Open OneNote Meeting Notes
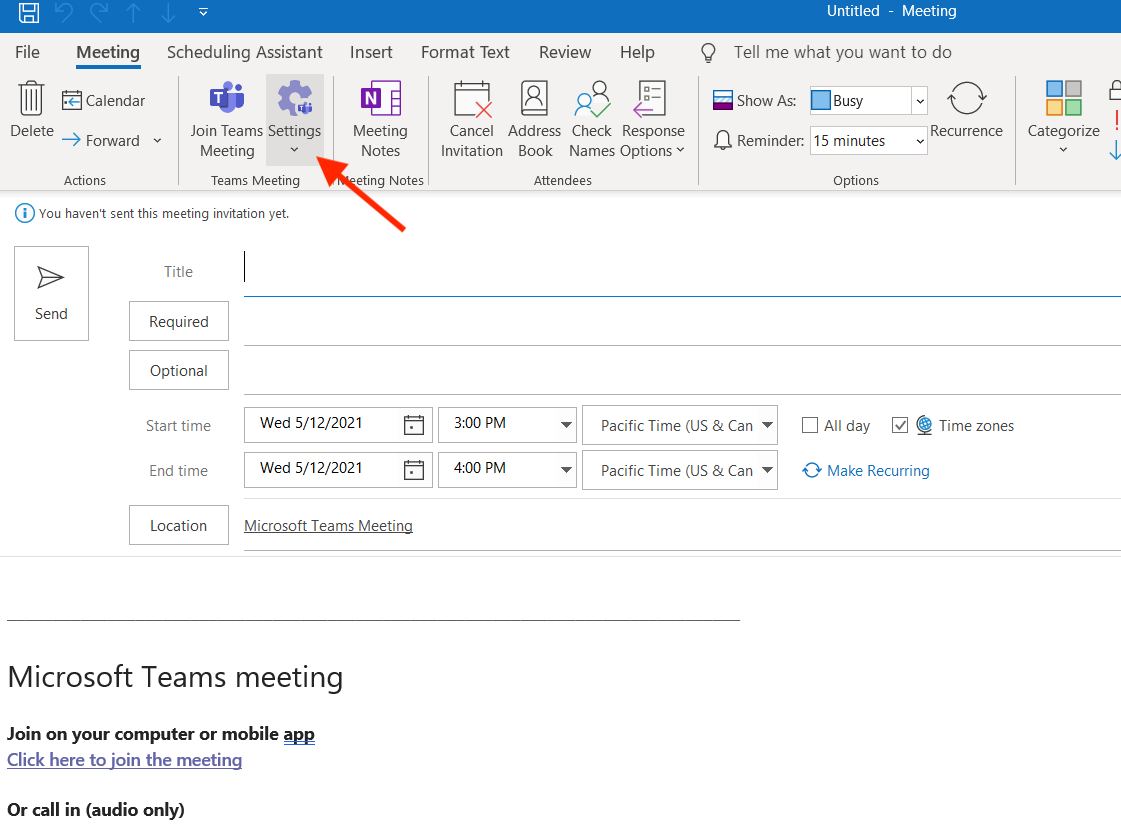1121x825 pixels. (380, 119)
